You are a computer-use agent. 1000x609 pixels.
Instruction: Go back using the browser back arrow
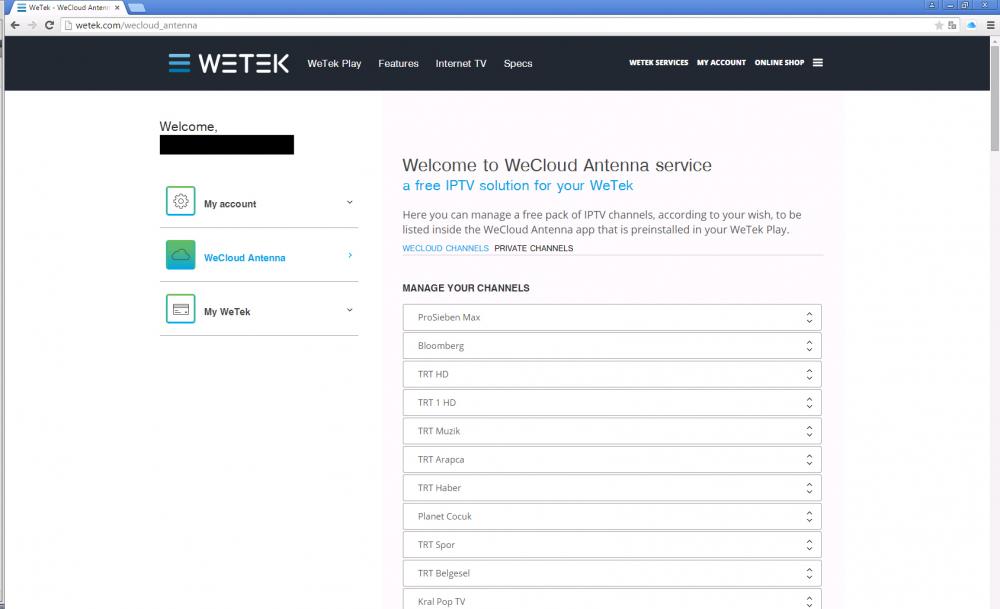[x=14, y=25]
